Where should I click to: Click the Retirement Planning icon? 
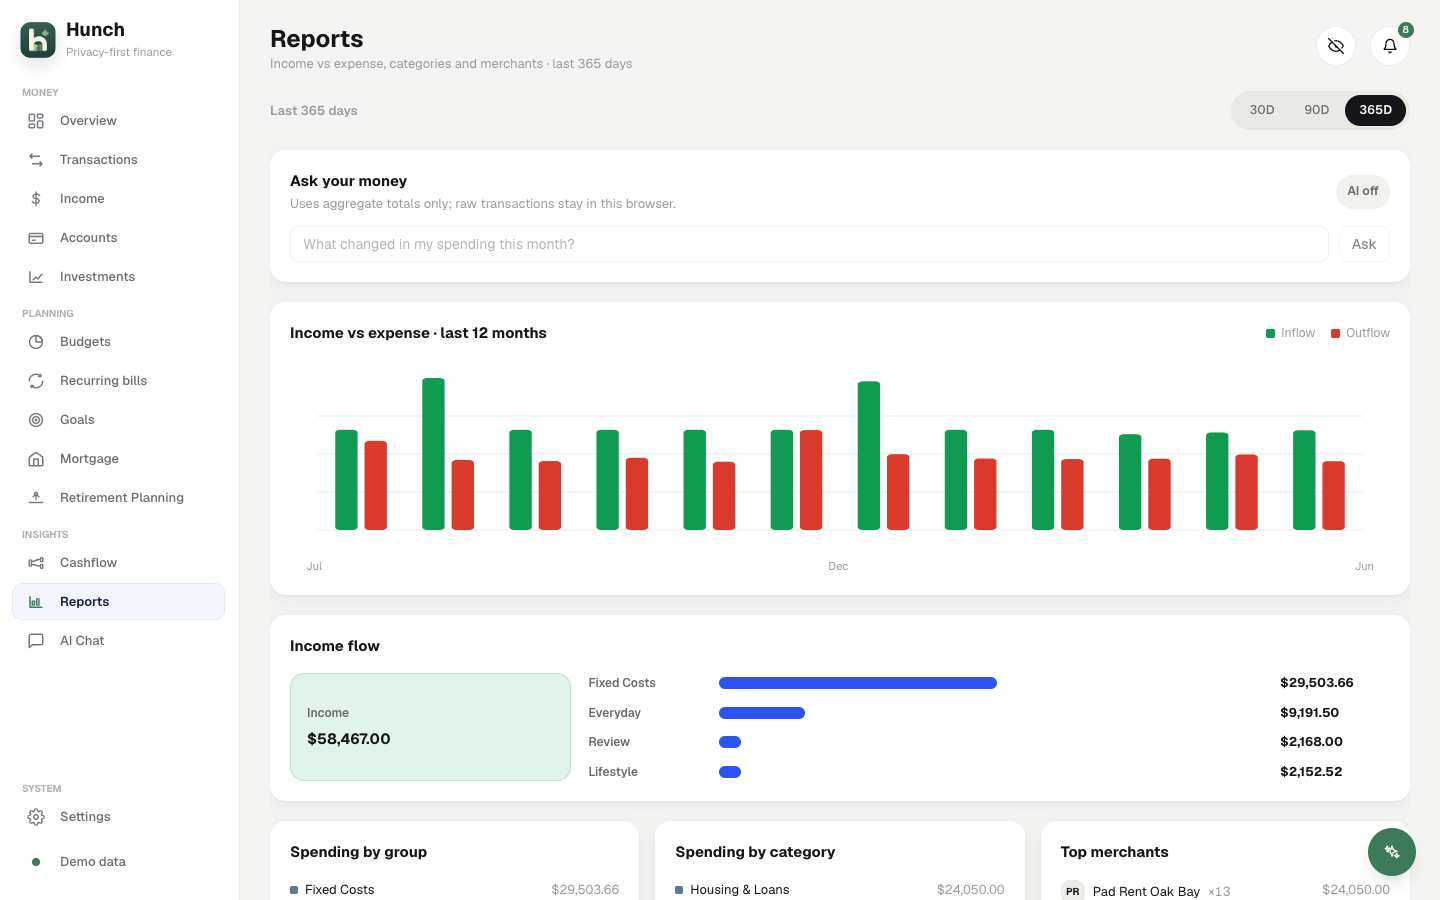[36, 498]
